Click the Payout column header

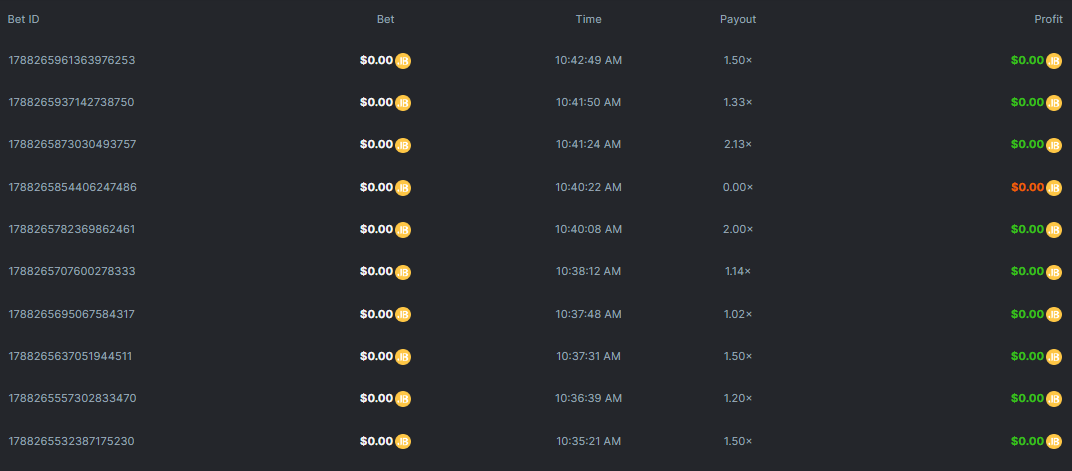pos(738,19)
